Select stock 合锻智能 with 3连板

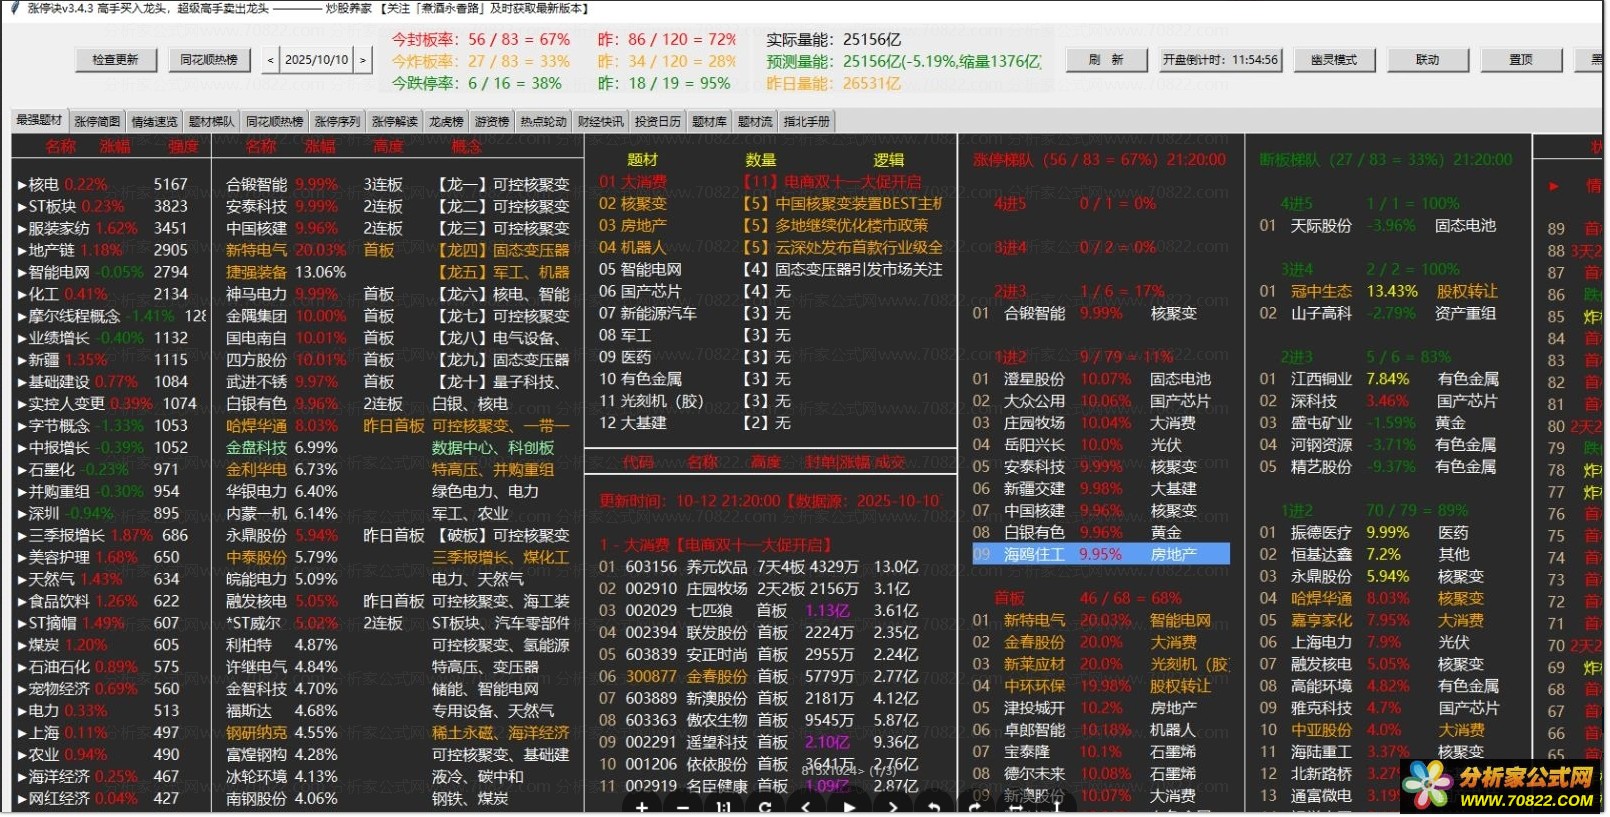(x=400, y=185)
